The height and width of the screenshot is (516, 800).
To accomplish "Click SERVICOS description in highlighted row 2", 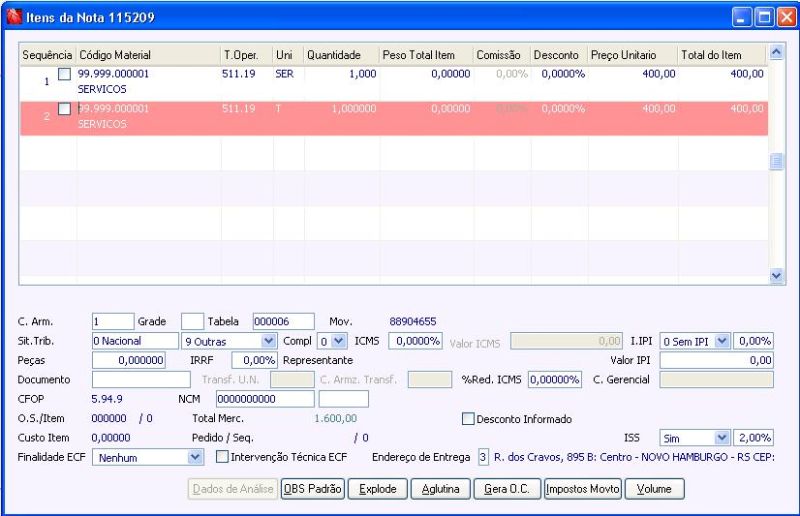I will (x=102, y=124).
